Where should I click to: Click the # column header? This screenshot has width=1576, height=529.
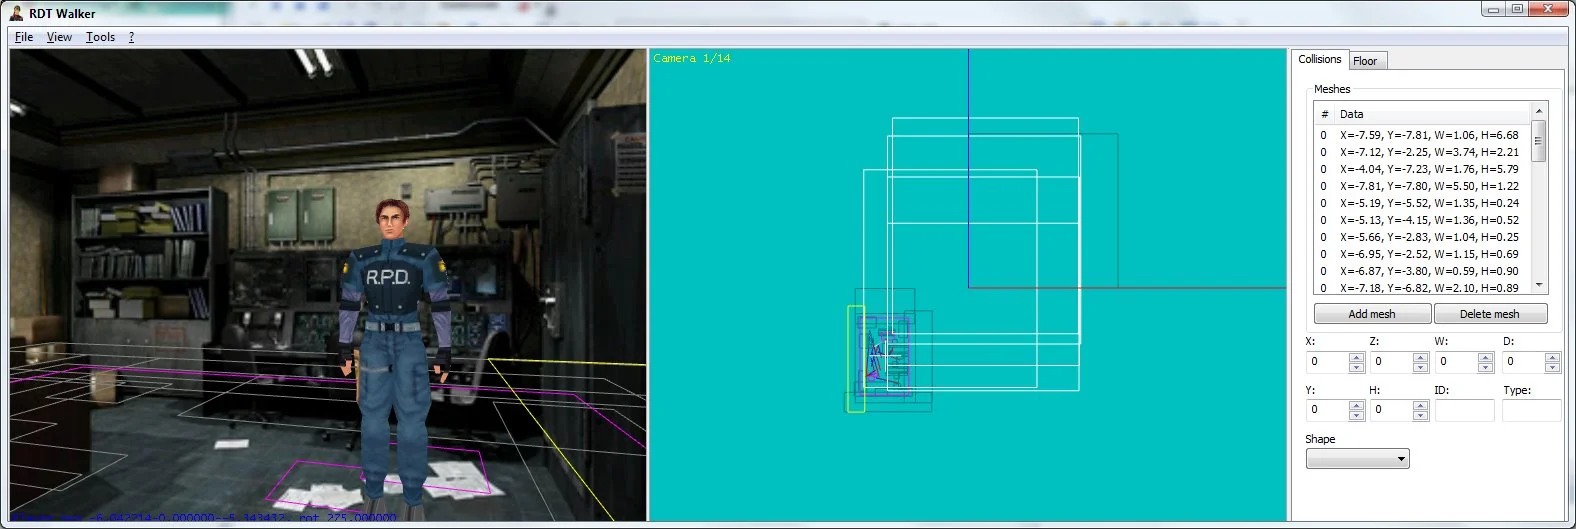point(1324,114)
